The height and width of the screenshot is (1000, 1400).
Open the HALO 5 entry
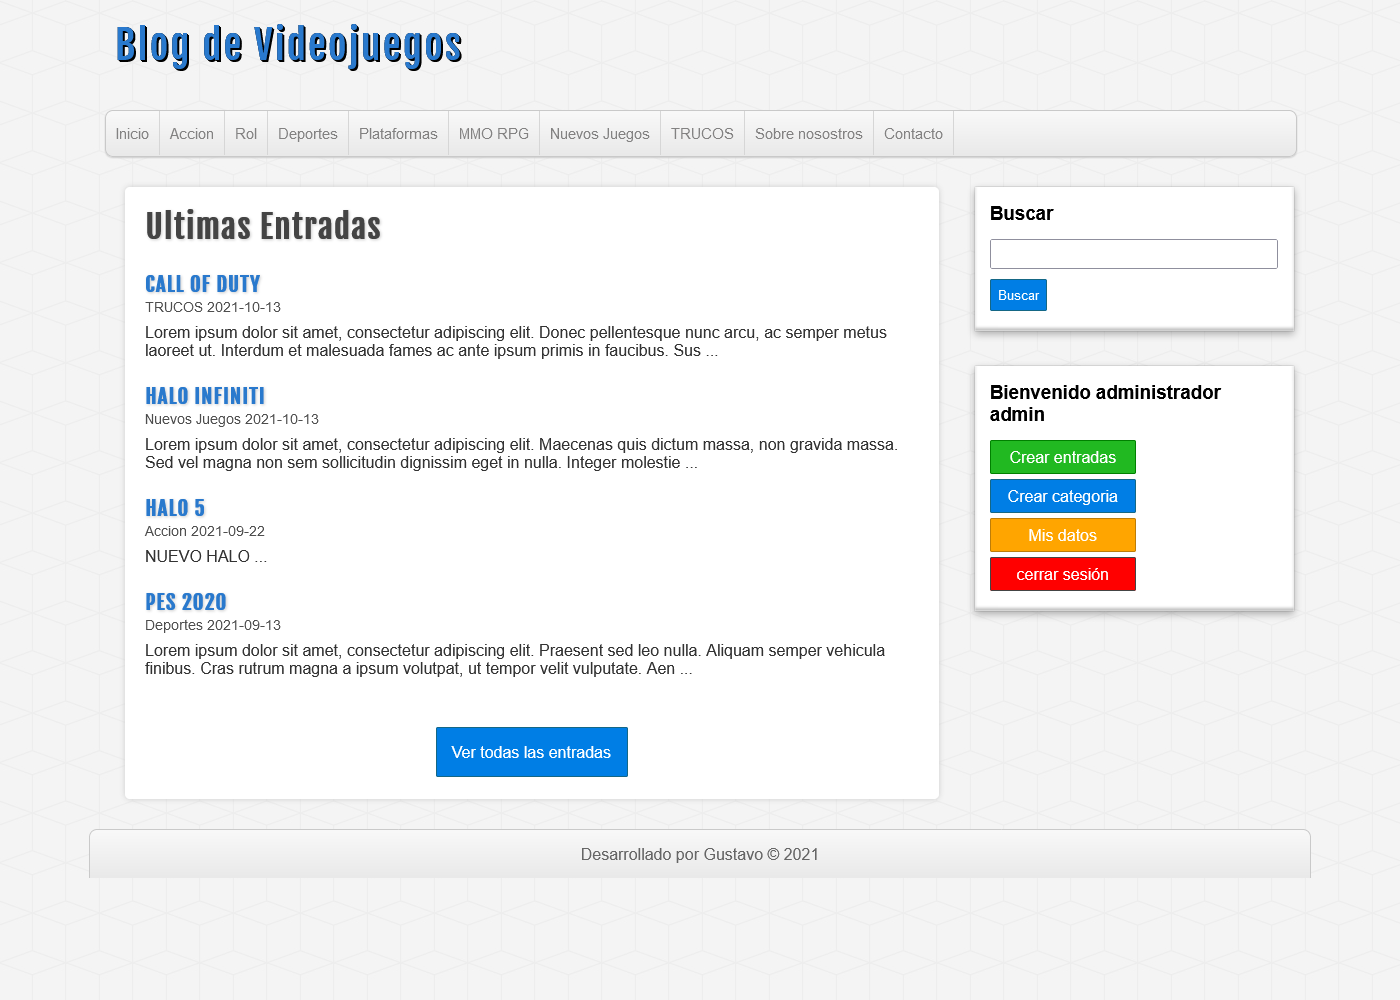(175, 508)
